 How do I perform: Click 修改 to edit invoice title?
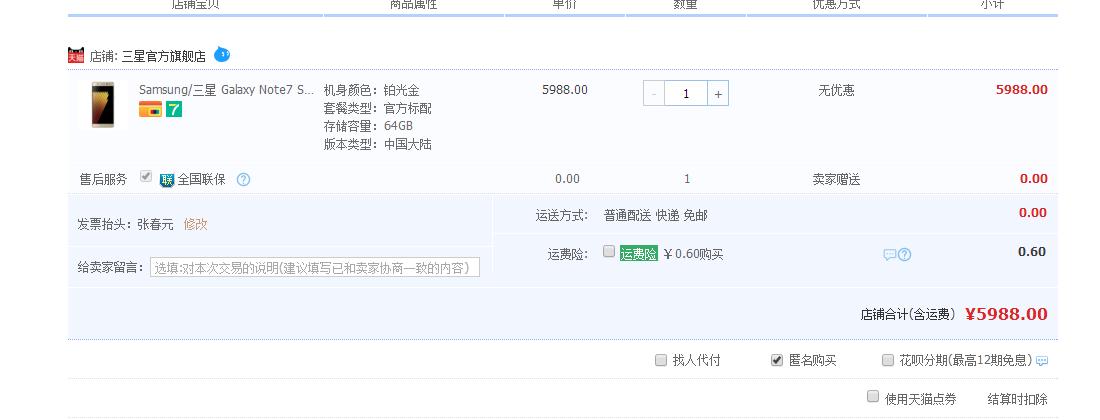(196, 224)
